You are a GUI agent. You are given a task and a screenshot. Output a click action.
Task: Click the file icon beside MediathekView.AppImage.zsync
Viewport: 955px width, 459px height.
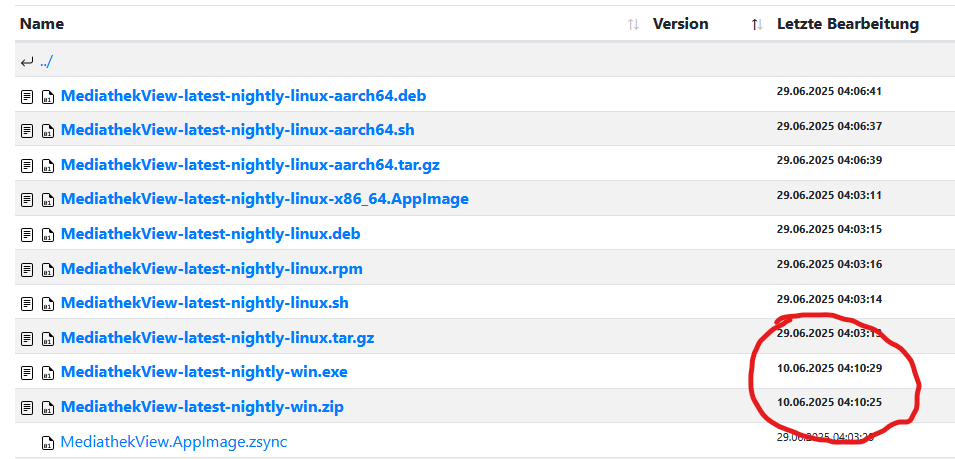point(47,443)
